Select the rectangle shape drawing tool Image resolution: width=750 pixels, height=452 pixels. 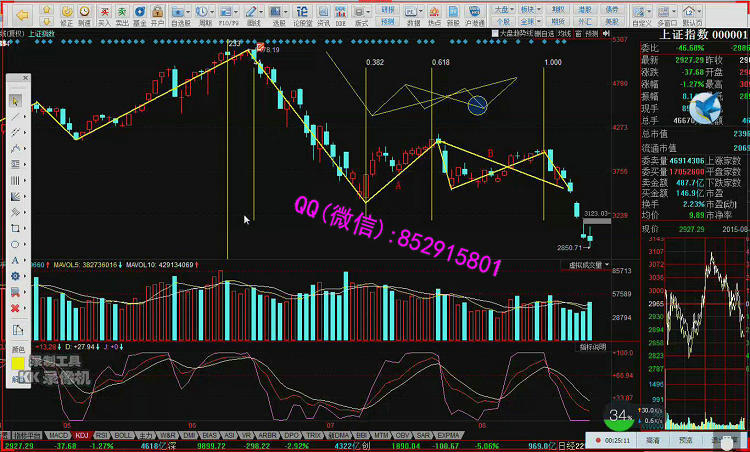(15, 227)
